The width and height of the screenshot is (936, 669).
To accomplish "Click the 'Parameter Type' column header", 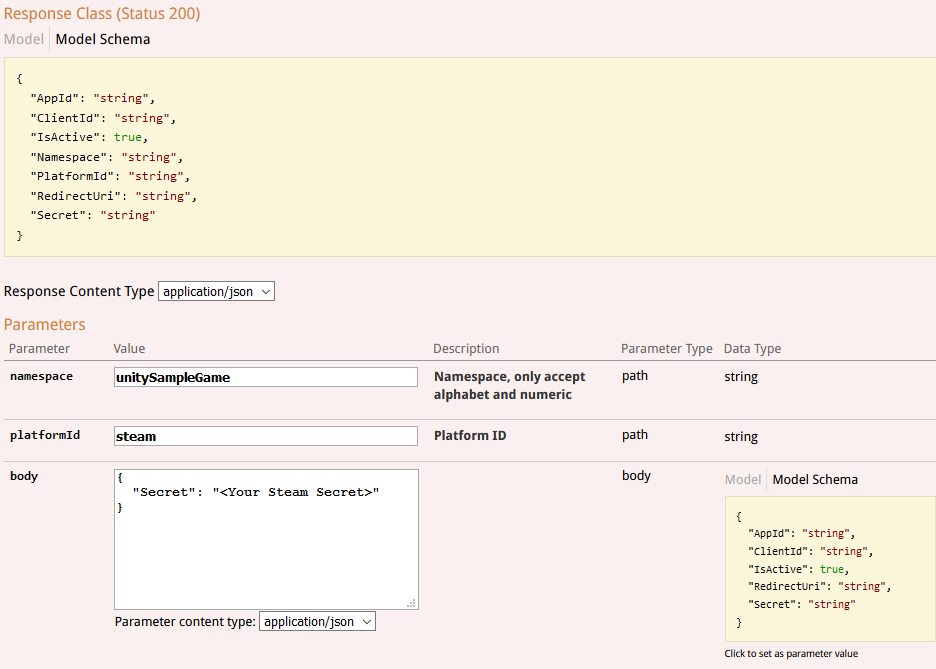I will pos(667,349).
